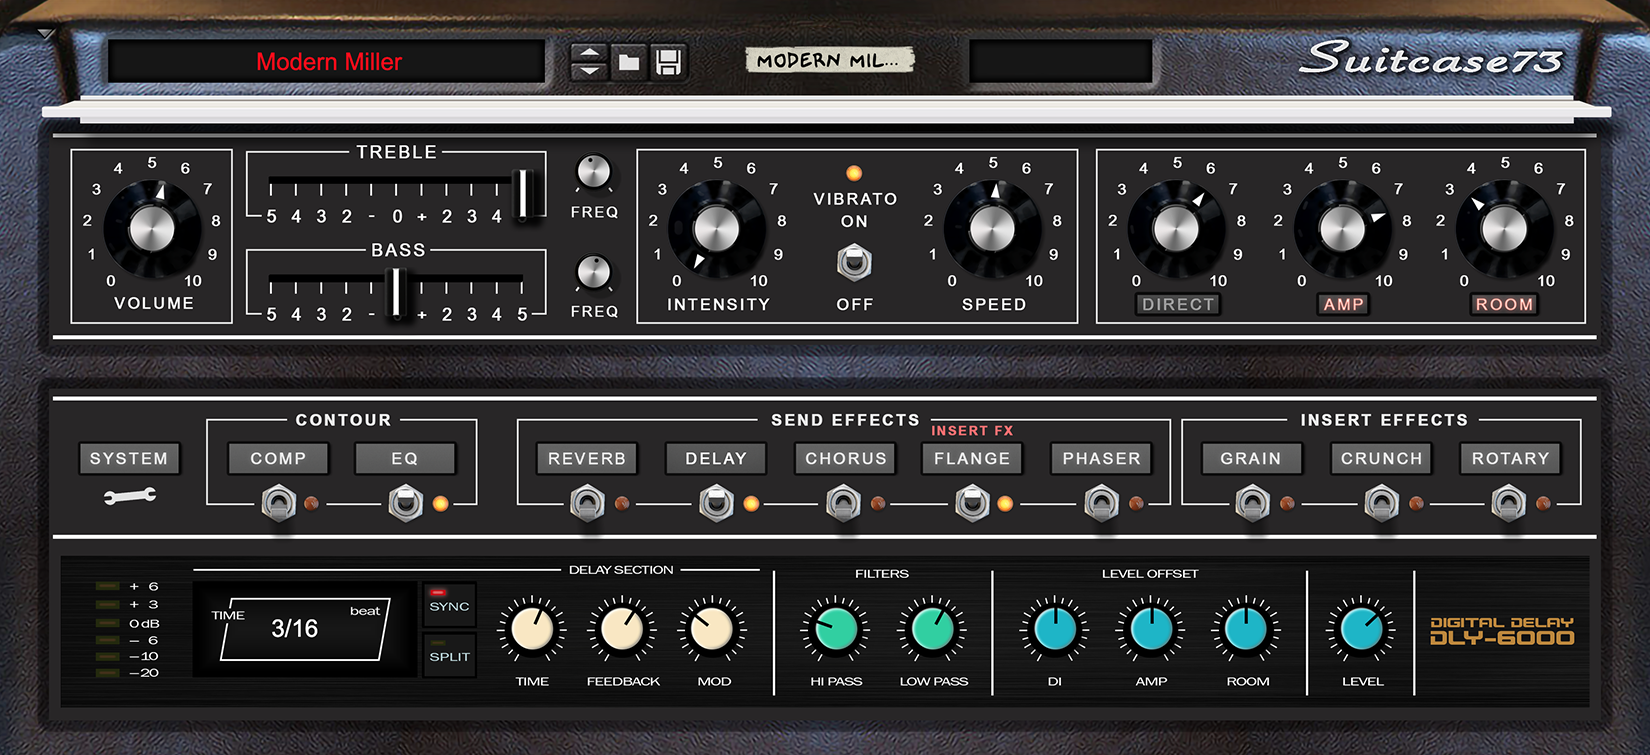Click the 3/16 delay time display
This screenshot has height=755, width=1650.
click(304, 629)
